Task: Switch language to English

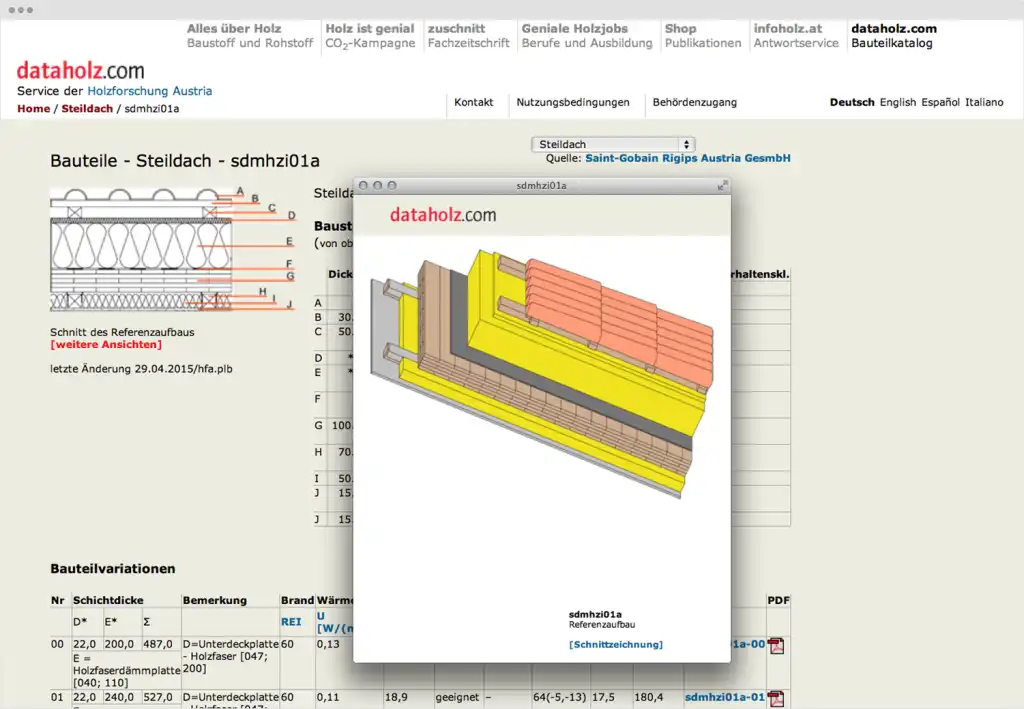Action: (897, 102)
